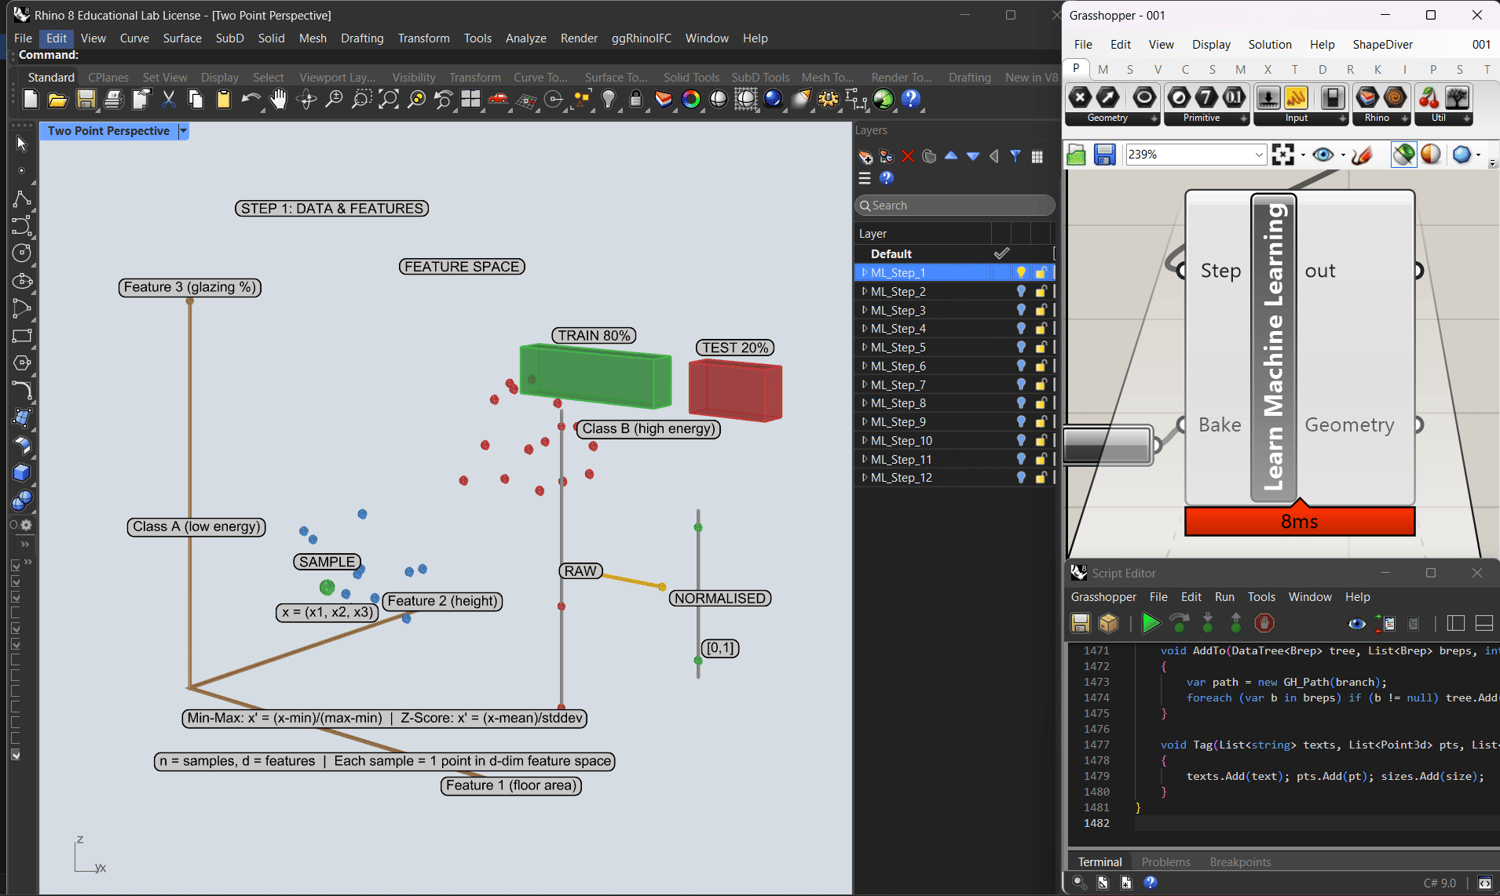This screenshot has width=1500, height=896.
Task: Click the red X delete layer icon
Action: click(x=908, y=157)
